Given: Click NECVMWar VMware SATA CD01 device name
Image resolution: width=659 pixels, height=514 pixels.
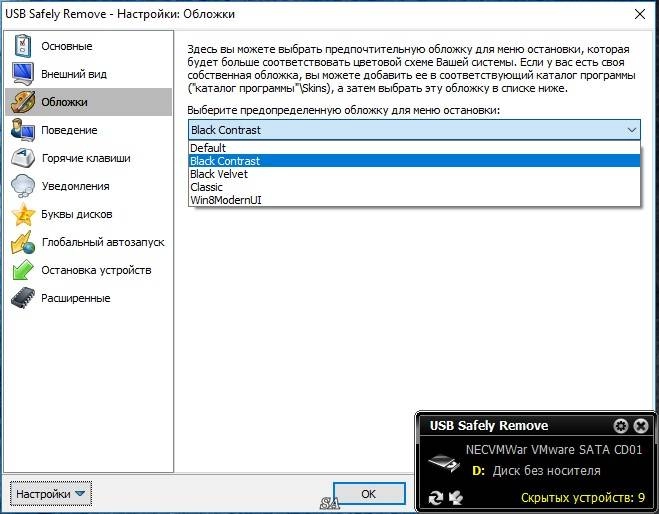Looking at the screenshot, I should coord(554,450).
